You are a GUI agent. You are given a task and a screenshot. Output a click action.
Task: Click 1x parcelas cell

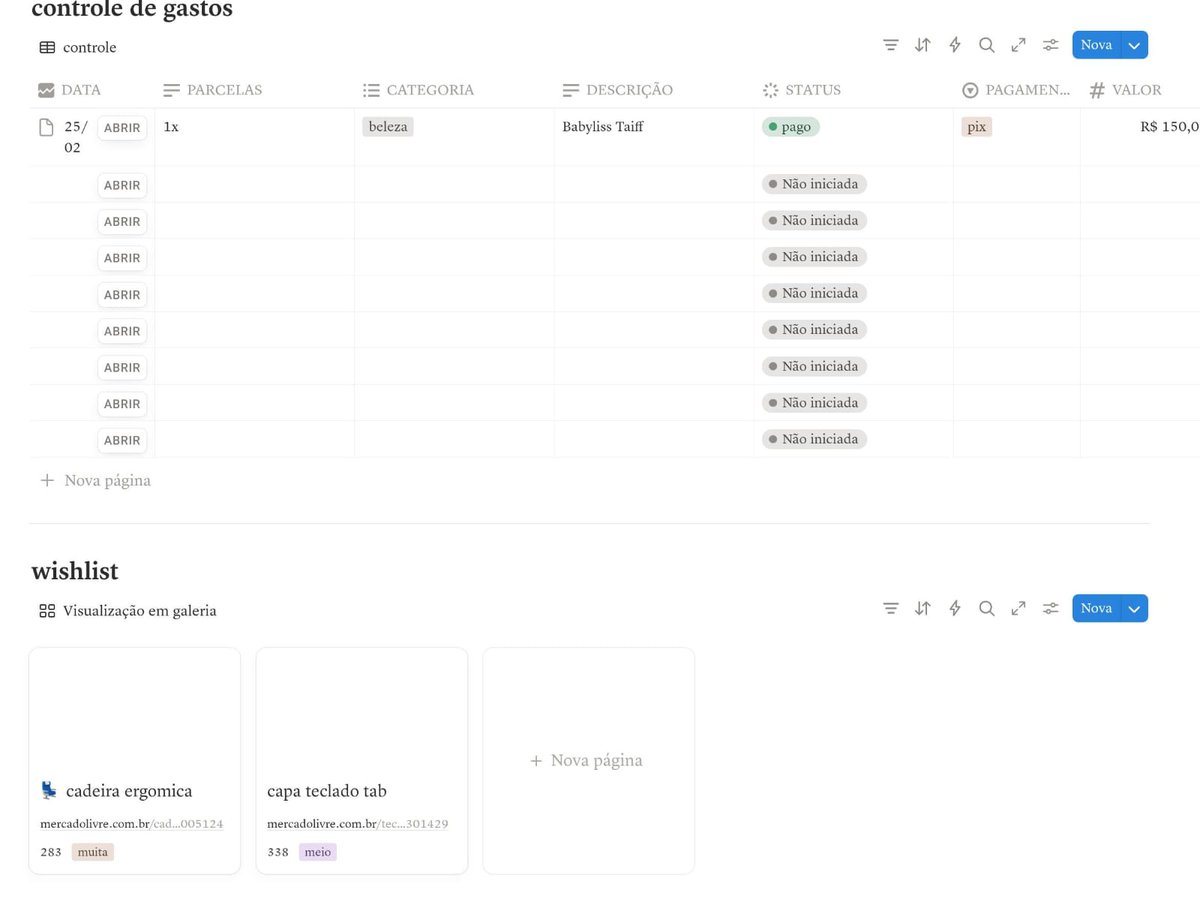(x=255, y=137)
